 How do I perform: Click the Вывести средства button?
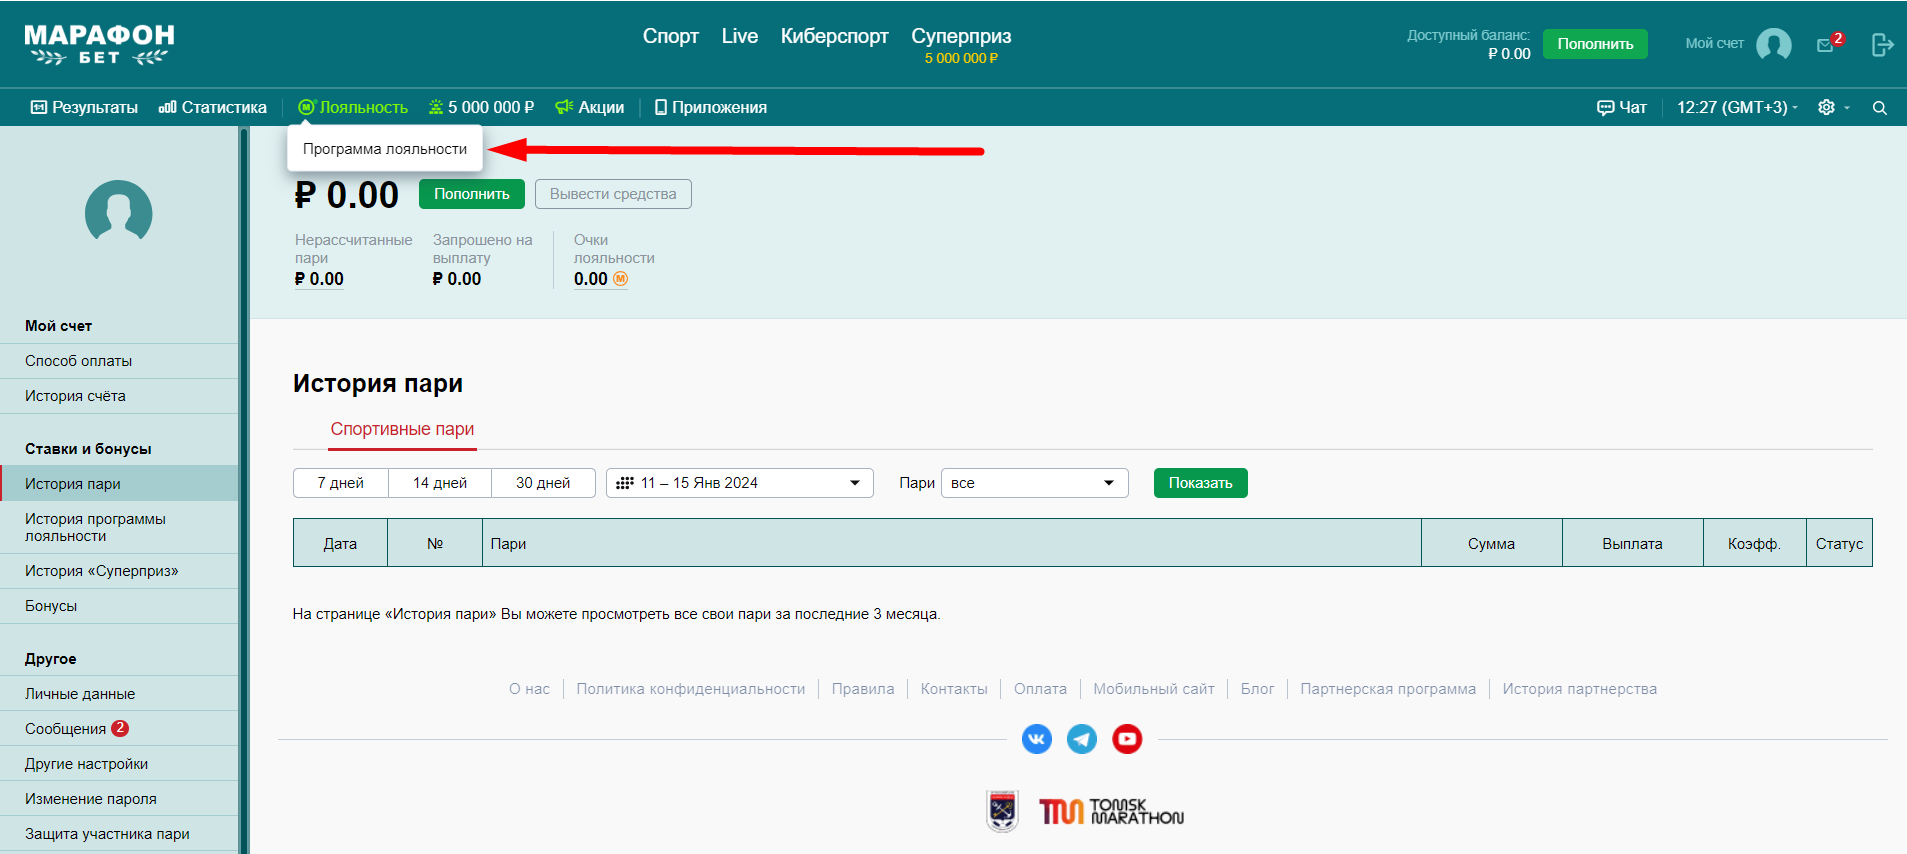coord(612,194)
